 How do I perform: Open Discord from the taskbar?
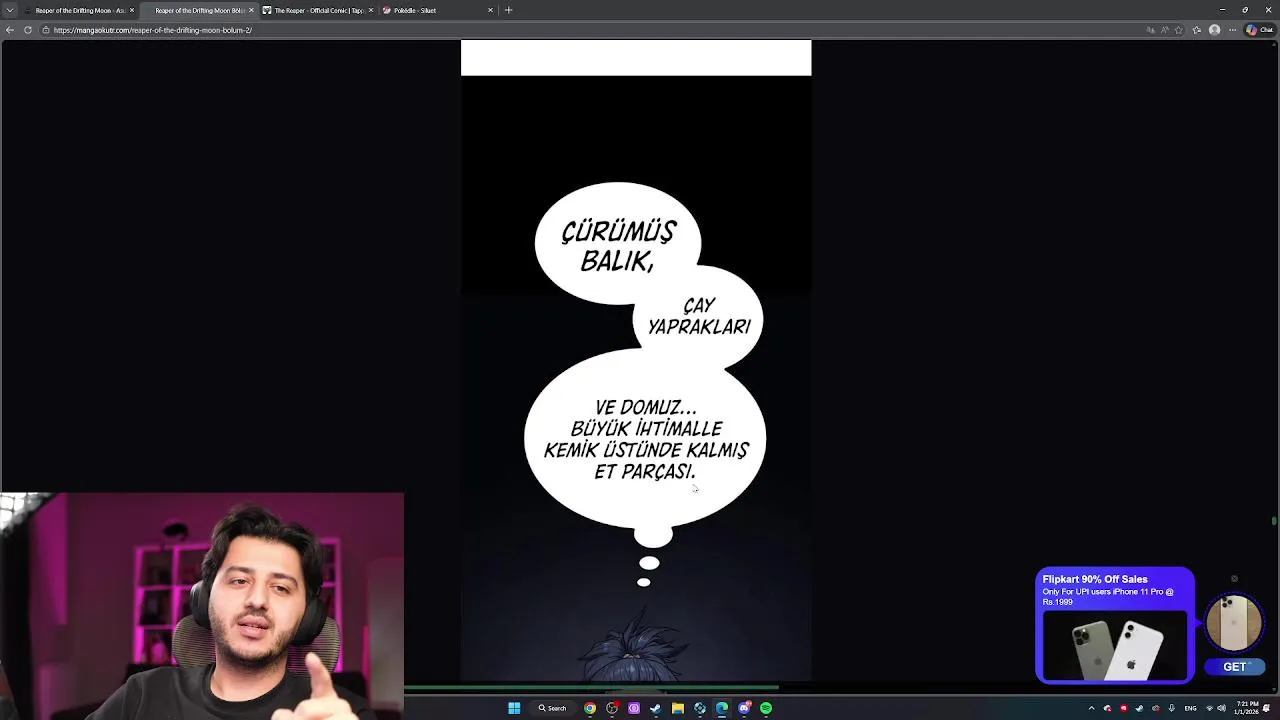(744, 708)
